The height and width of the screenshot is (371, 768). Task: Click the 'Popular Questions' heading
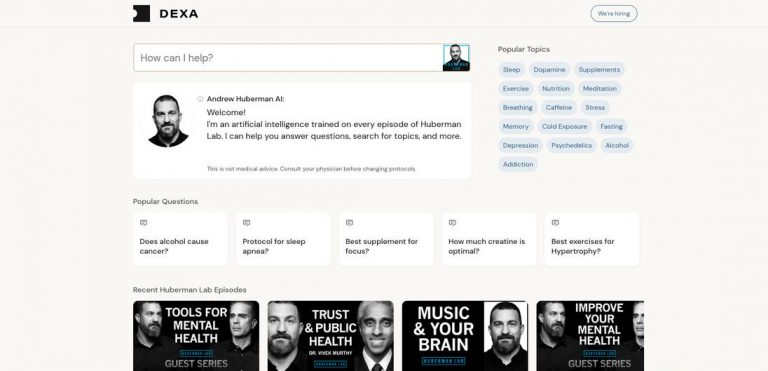(x=166, y=202)
